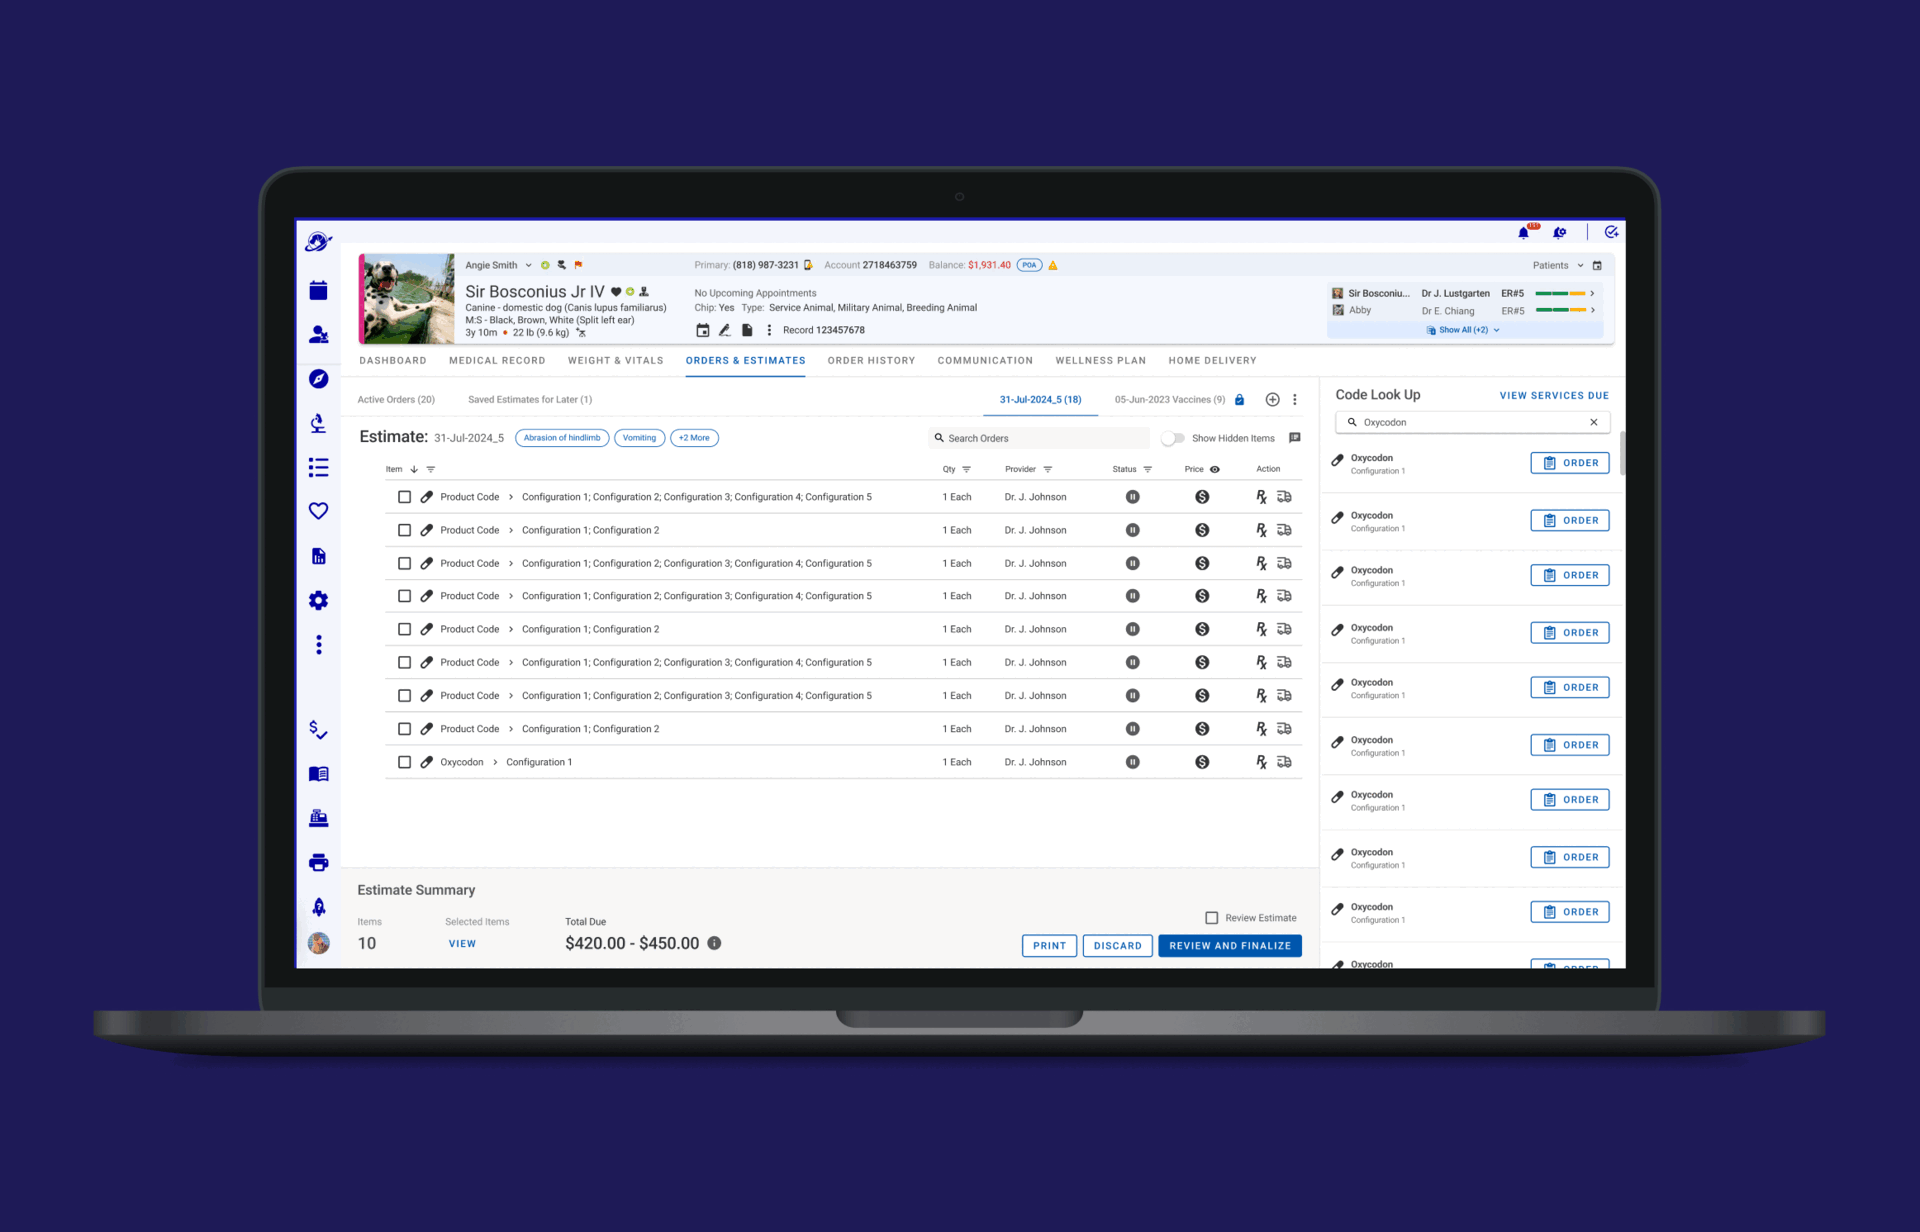Open the Patients dropdown
The image size is (1920, 1232).
tap(1558, 266)
